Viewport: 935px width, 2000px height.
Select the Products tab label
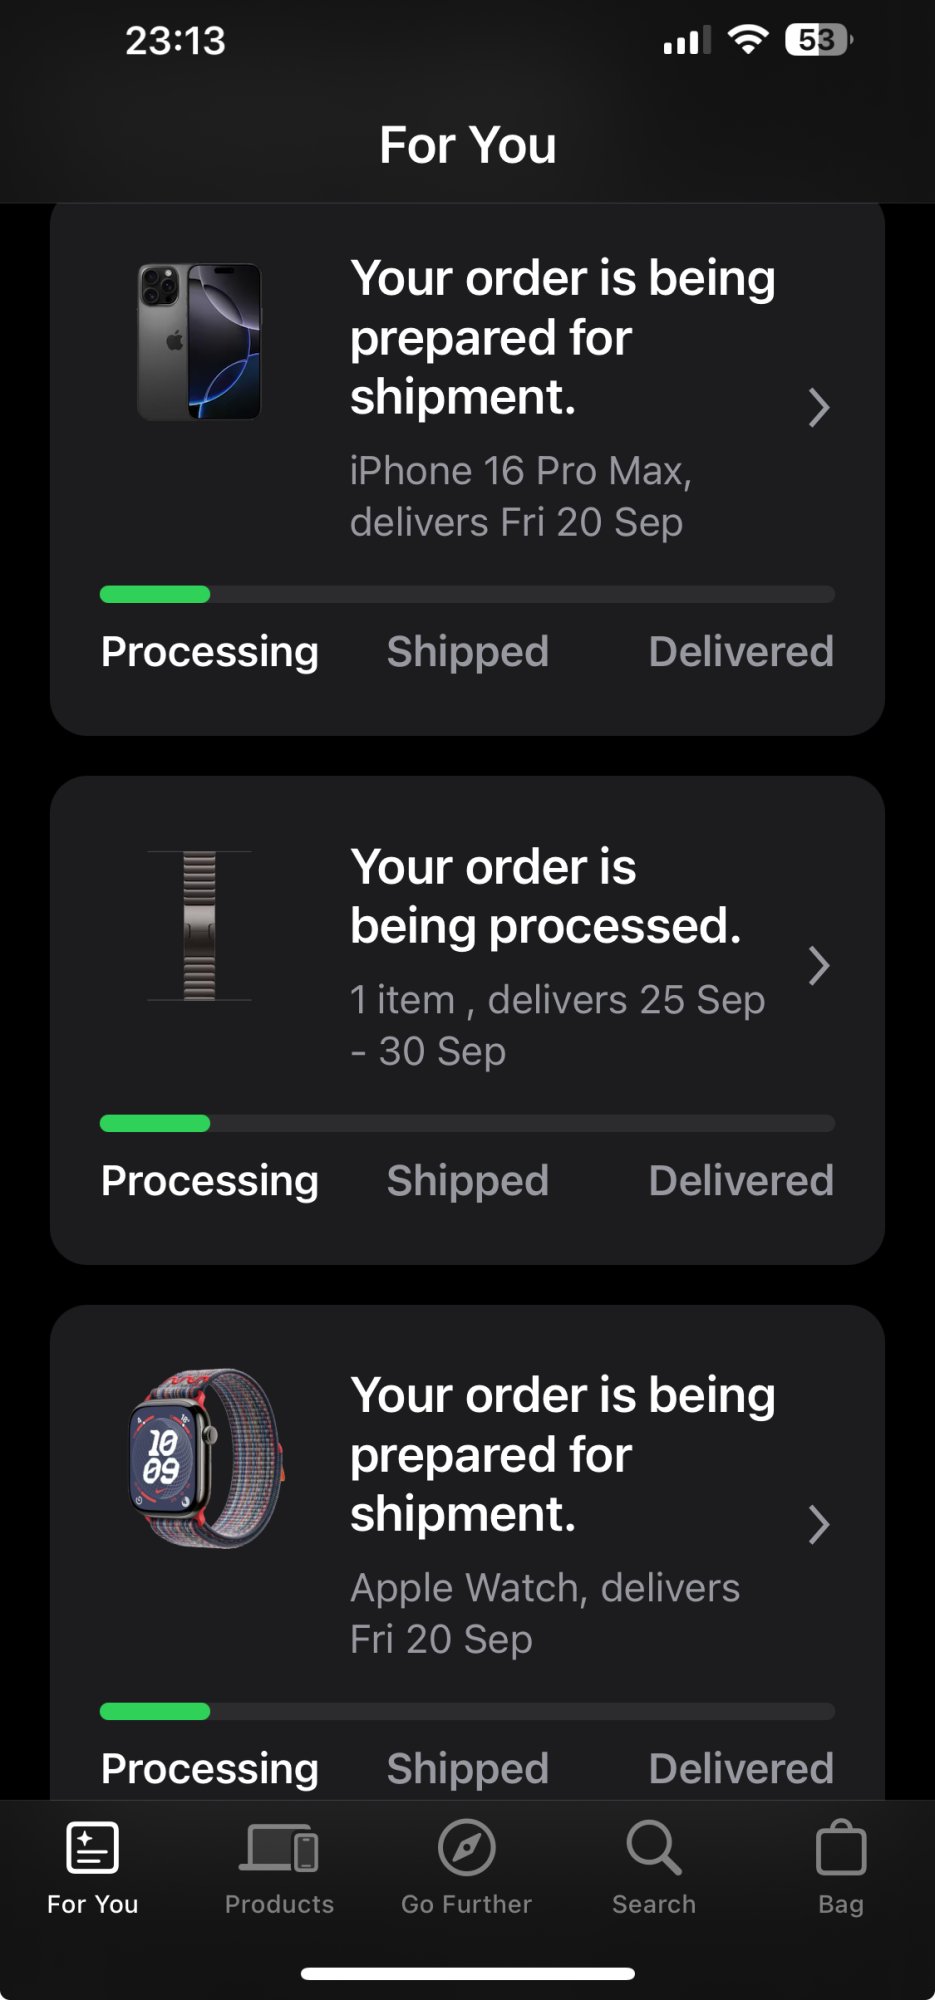pyautogui.click(x=279, y=1904)
